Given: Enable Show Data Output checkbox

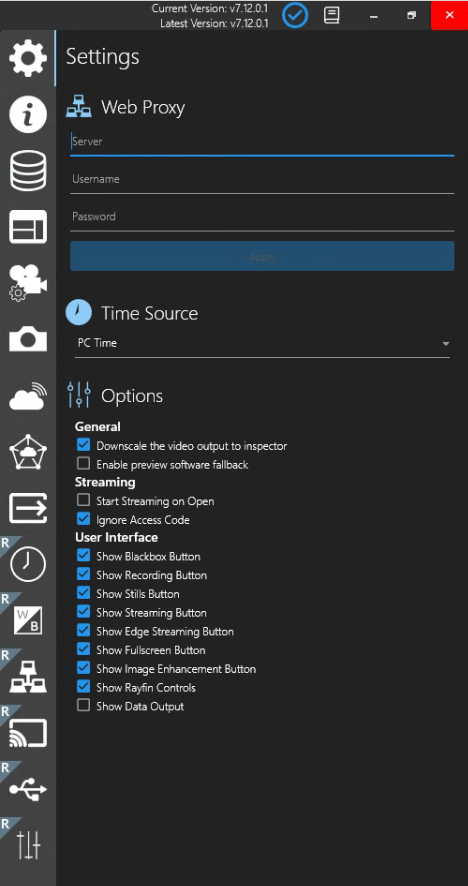Looking at the screenshot, I should coord(84,705).
